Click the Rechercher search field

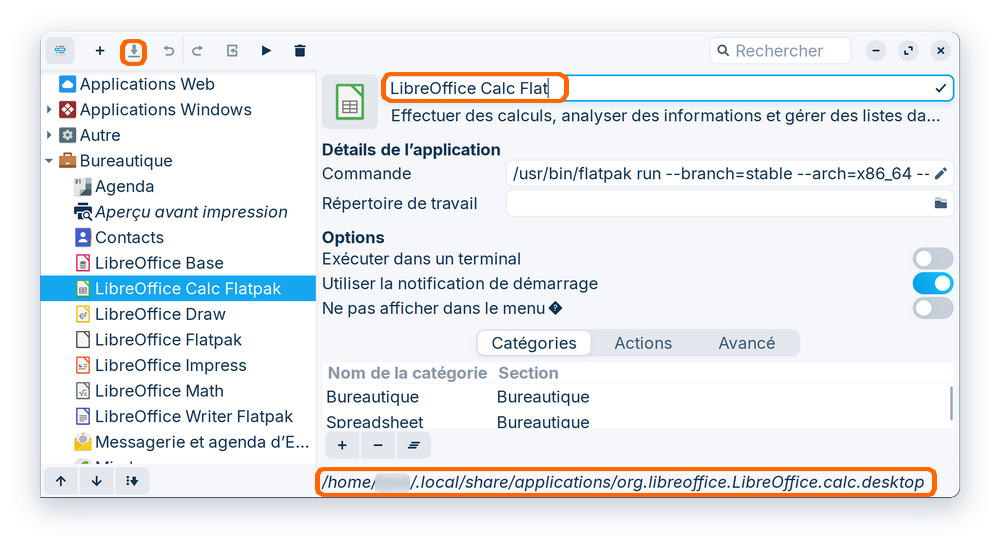click(780, 51)
